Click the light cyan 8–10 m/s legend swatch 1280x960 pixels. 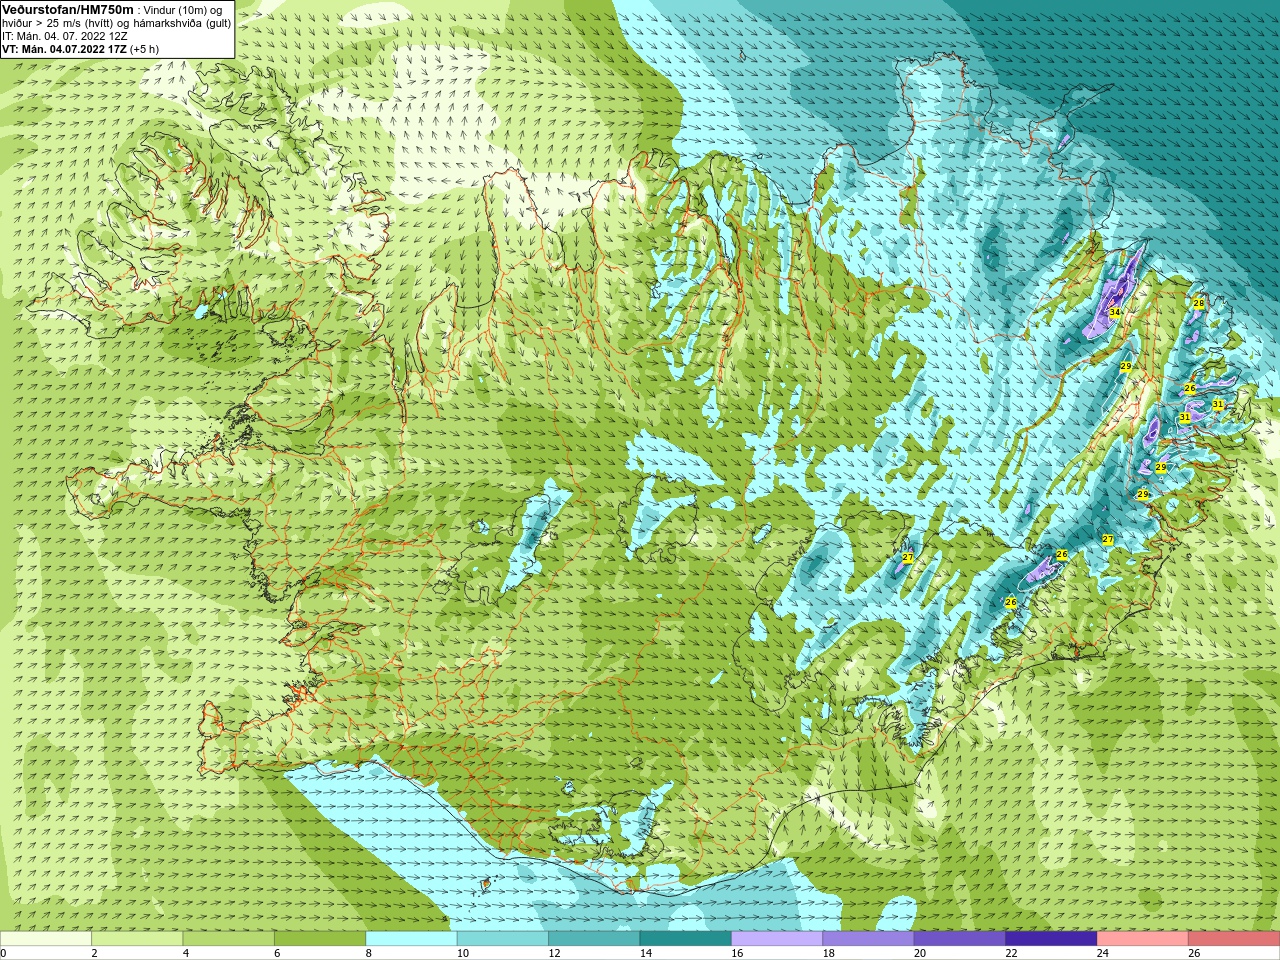(411, 938)
